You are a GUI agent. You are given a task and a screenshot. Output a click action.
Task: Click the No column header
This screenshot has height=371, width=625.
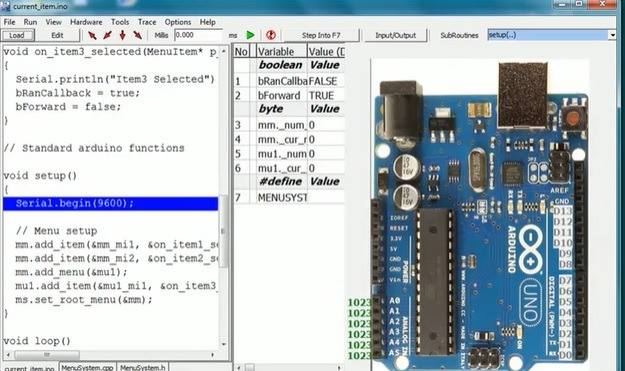[x=241, y=51]
